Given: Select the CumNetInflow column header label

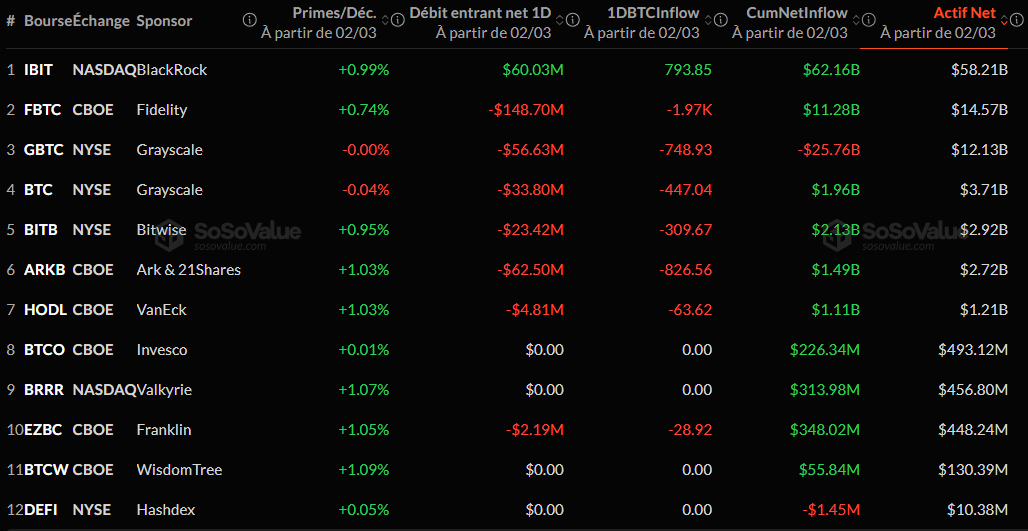Looking at the screenshot, I should (797, 13).
